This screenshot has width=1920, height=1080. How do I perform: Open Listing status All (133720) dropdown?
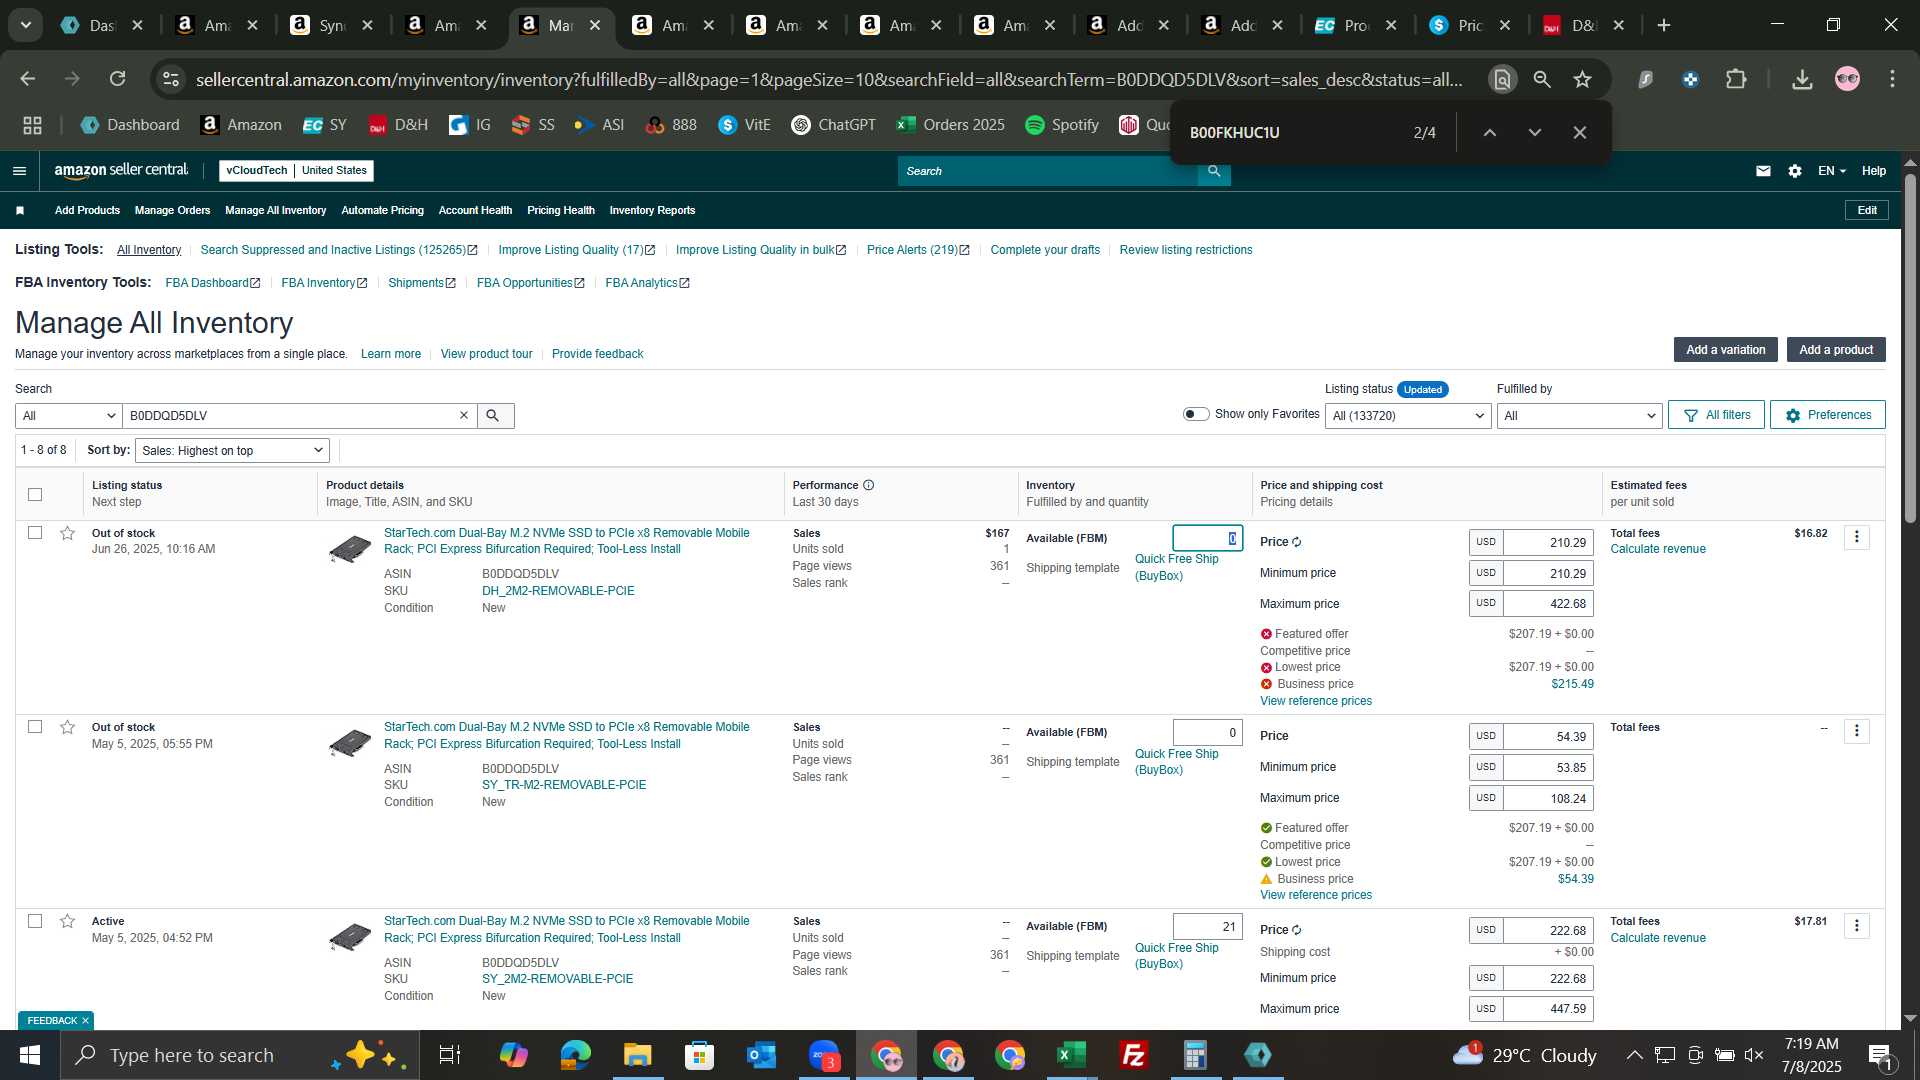1408,415
